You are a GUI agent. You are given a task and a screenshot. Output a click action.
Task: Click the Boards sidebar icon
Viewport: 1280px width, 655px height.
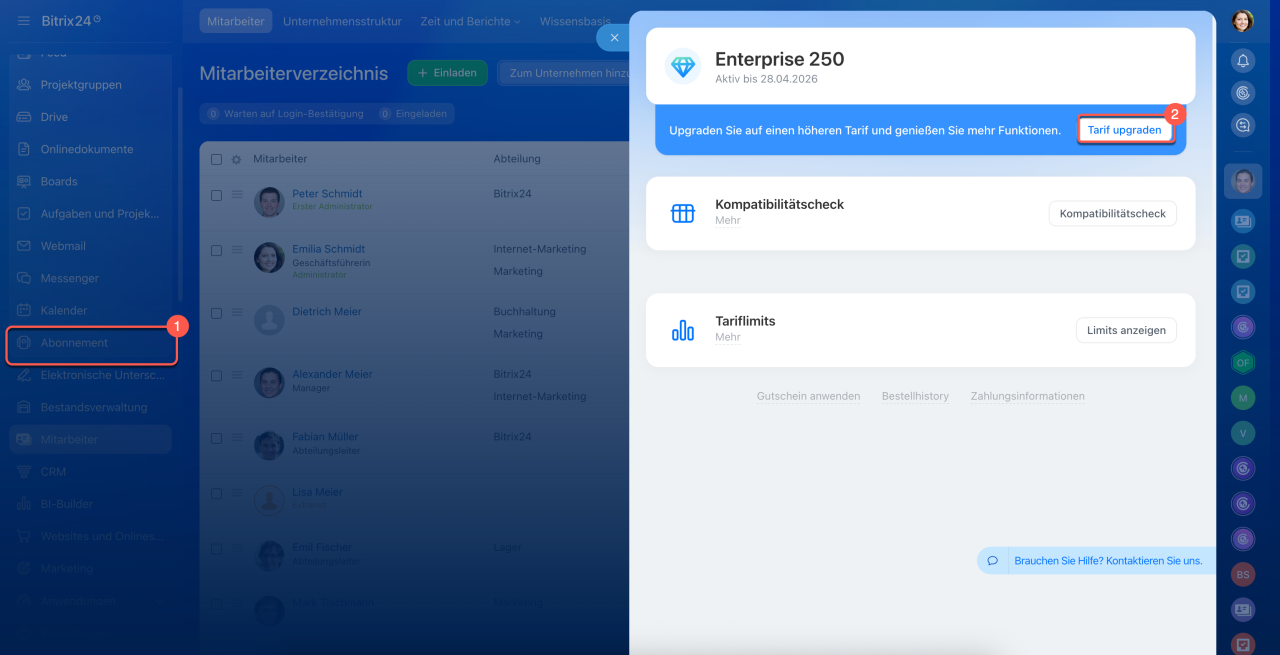pyautogui.click(x=24, y=181)
